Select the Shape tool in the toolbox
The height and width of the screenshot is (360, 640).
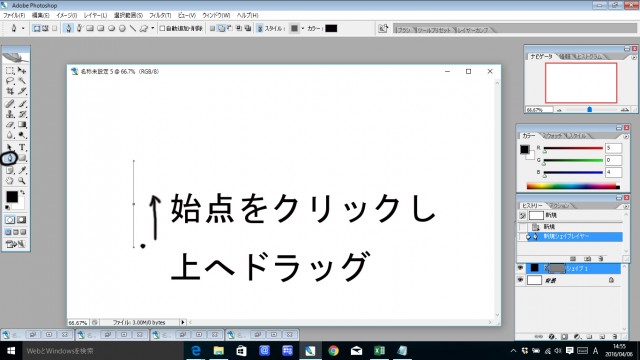(22, 158)
